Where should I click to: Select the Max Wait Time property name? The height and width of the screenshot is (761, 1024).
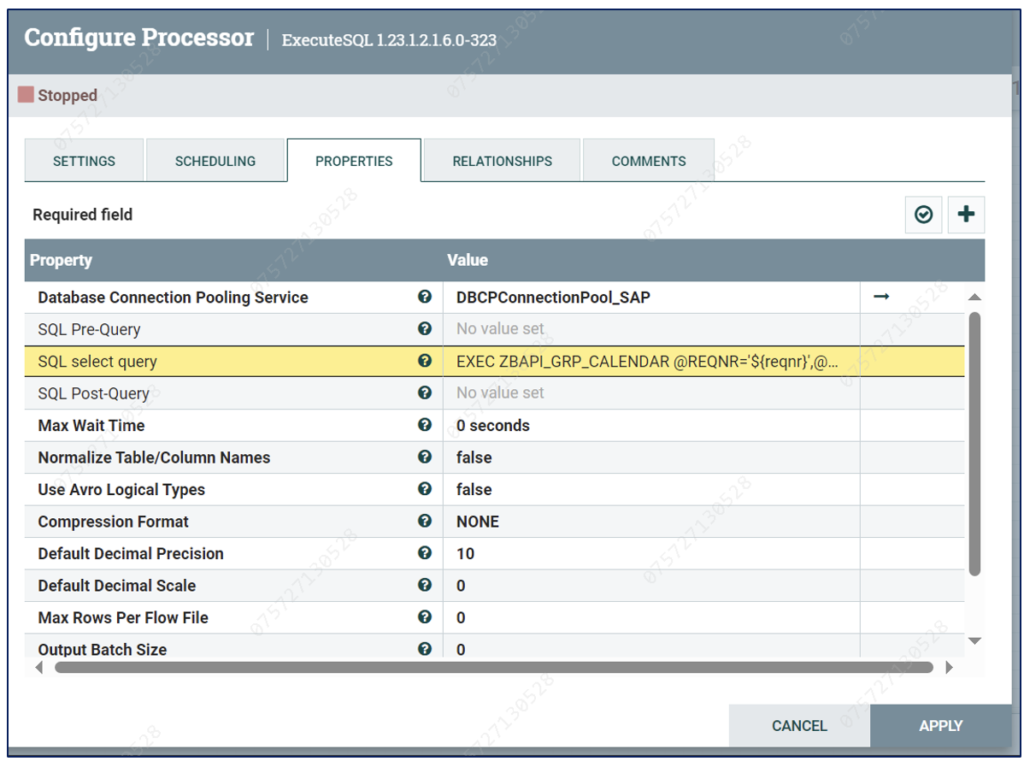coord(91,425)
